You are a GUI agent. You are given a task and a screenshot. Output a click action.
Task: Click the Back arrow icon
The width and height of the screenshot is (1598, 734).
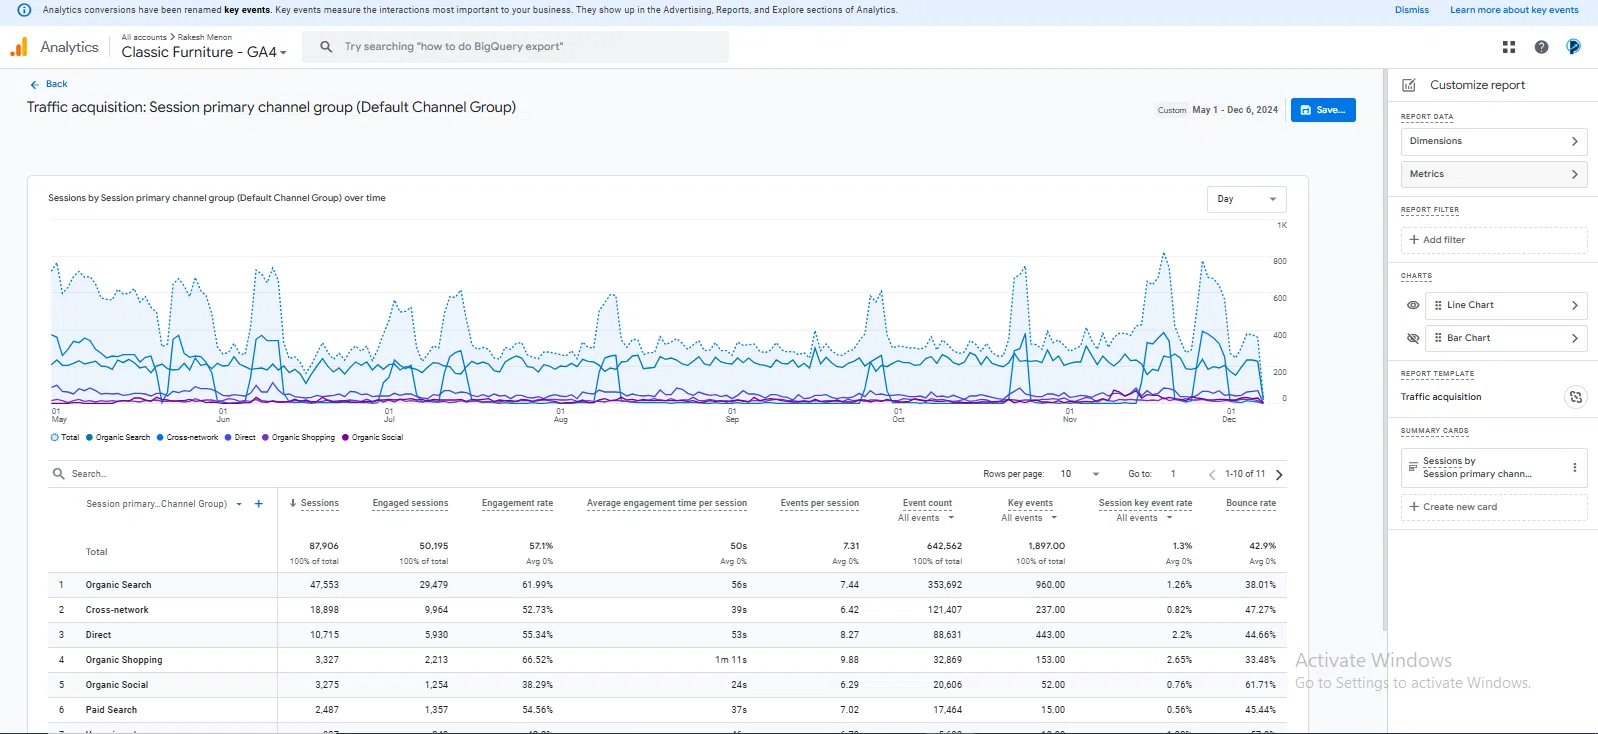click(x=35, y=85)
